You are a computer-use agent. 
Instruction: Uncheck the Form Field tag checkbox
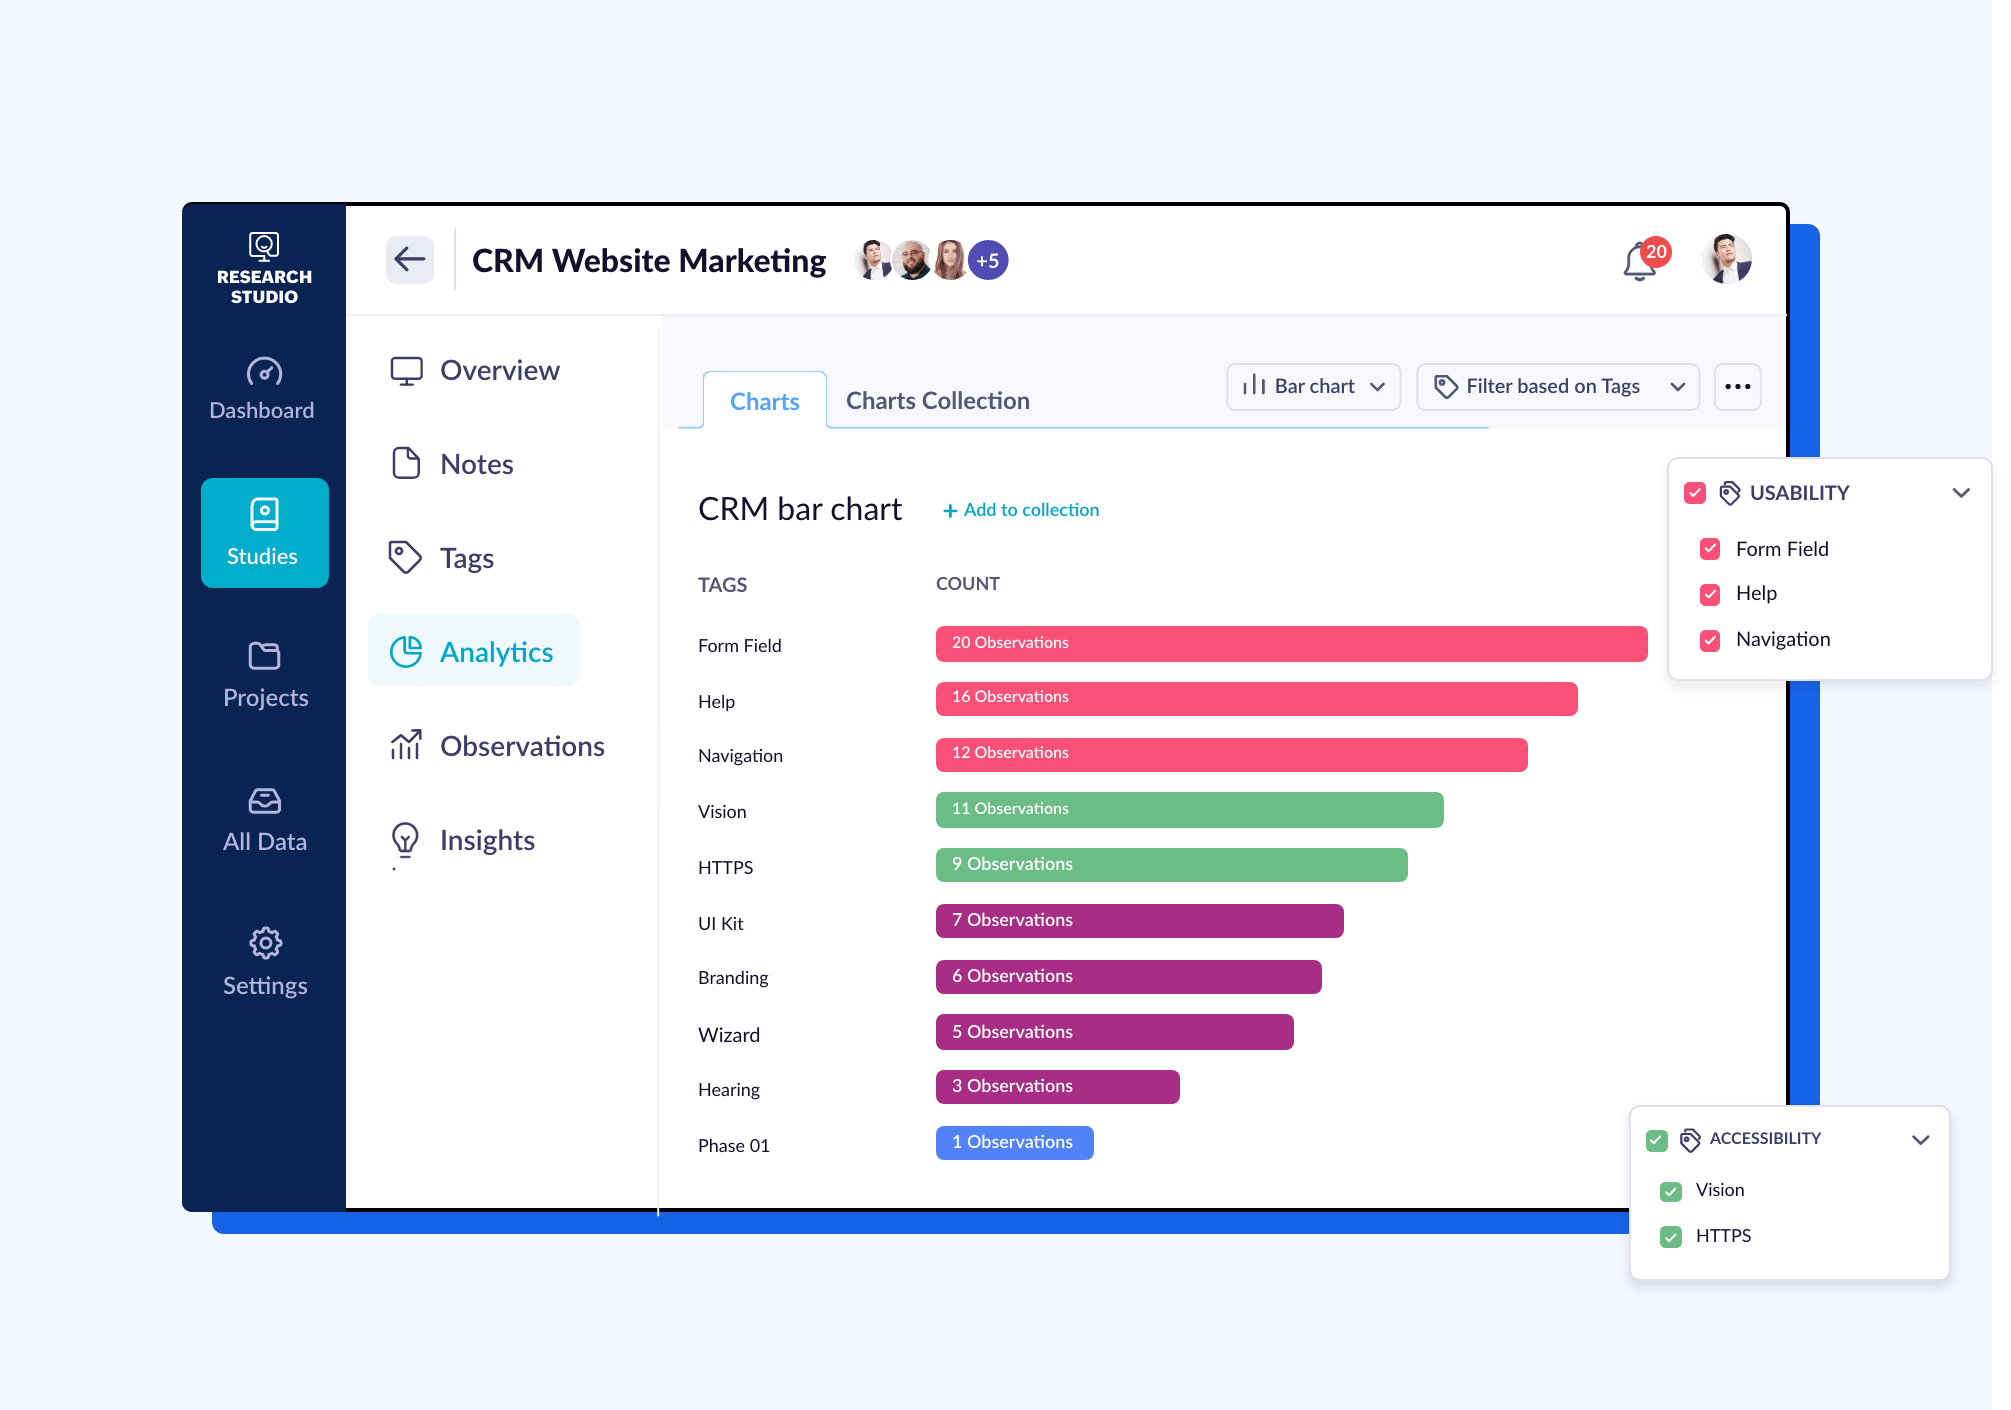click(x=1710, y=548)
